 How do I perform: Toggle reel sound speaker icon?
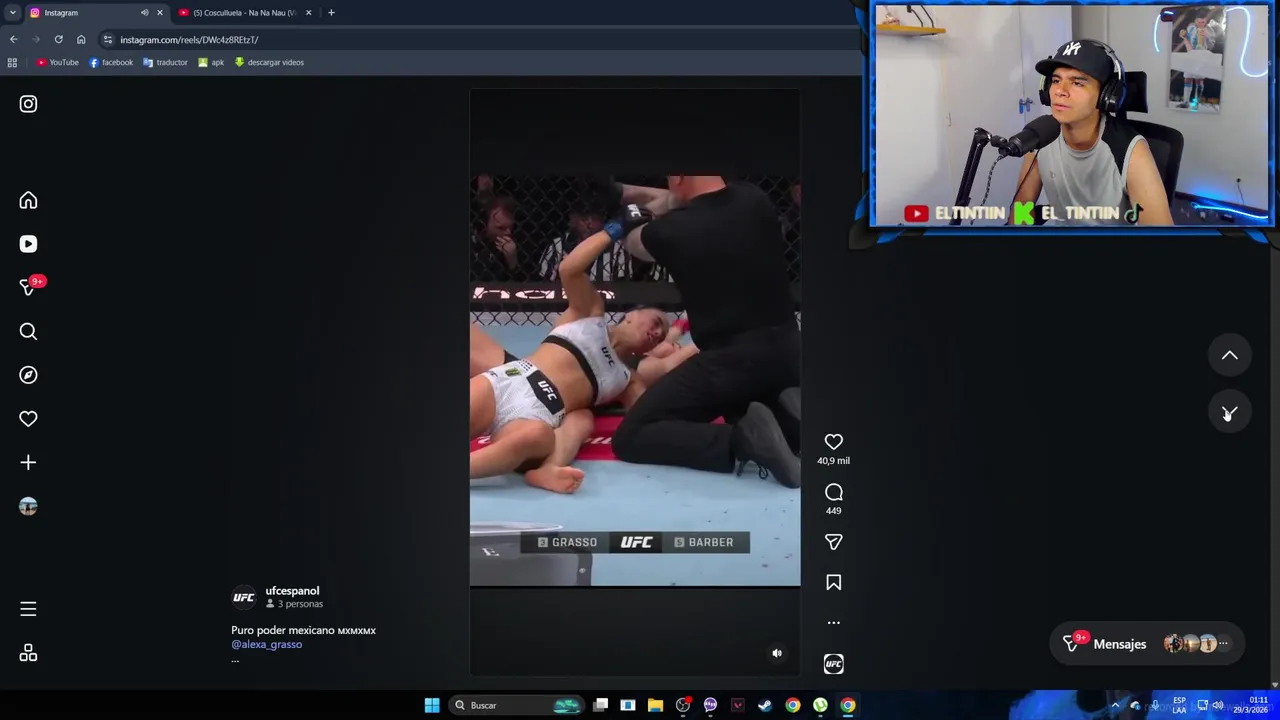[x=777, y=653]
